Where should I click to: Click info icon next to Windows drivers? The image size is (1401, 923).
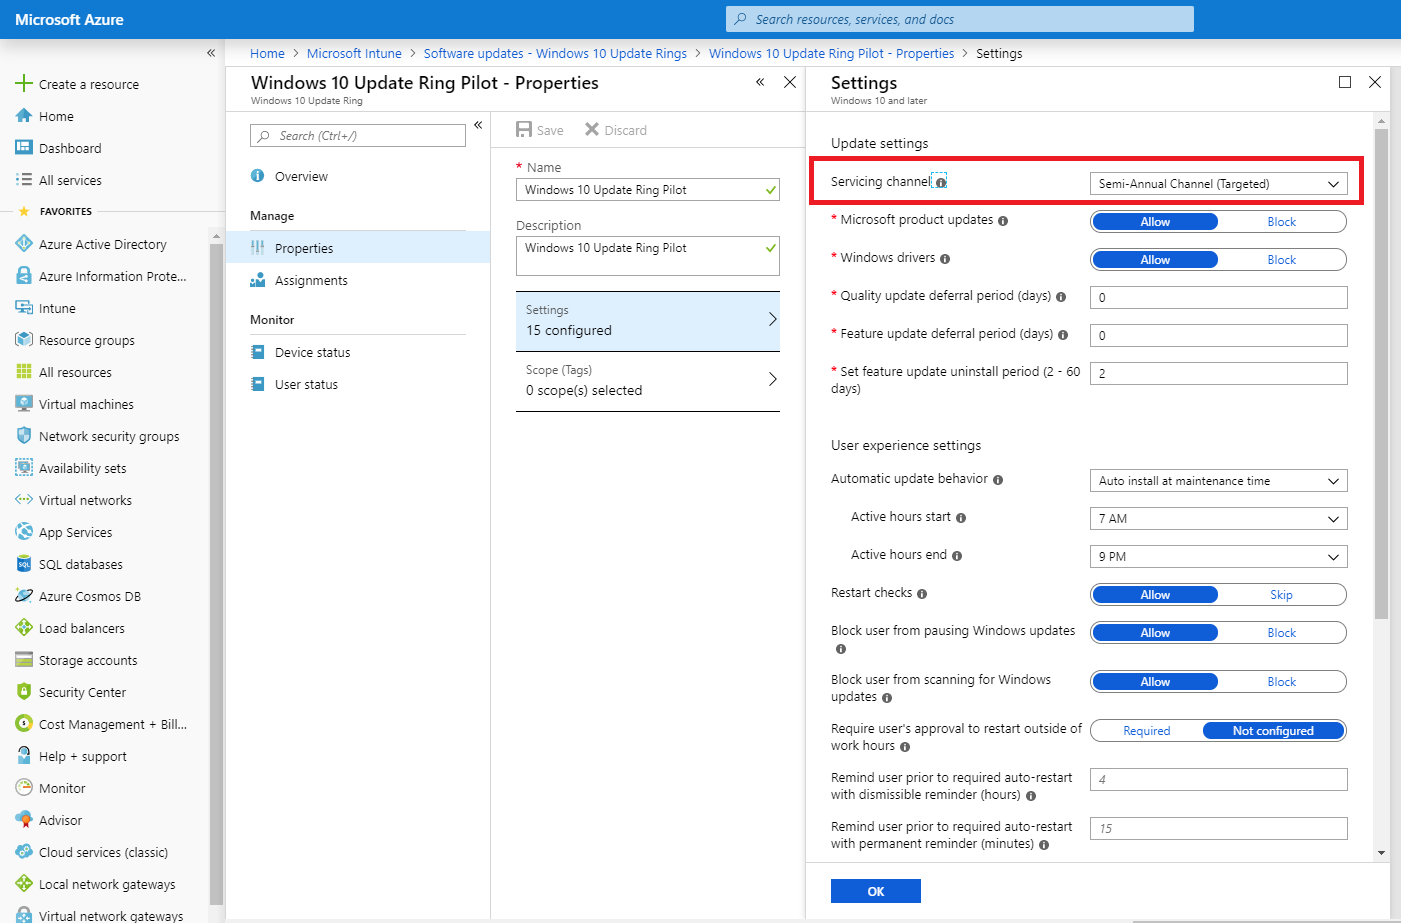[945, 259]
